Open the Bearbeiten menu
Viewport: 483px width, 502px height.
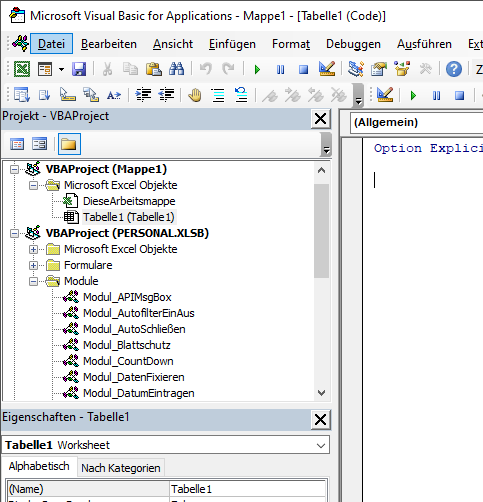tap(109, 44)
